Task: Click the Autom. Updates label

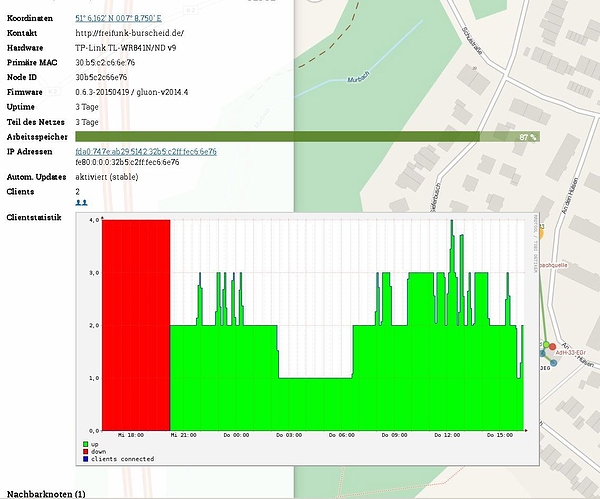Action: (36, 177)
